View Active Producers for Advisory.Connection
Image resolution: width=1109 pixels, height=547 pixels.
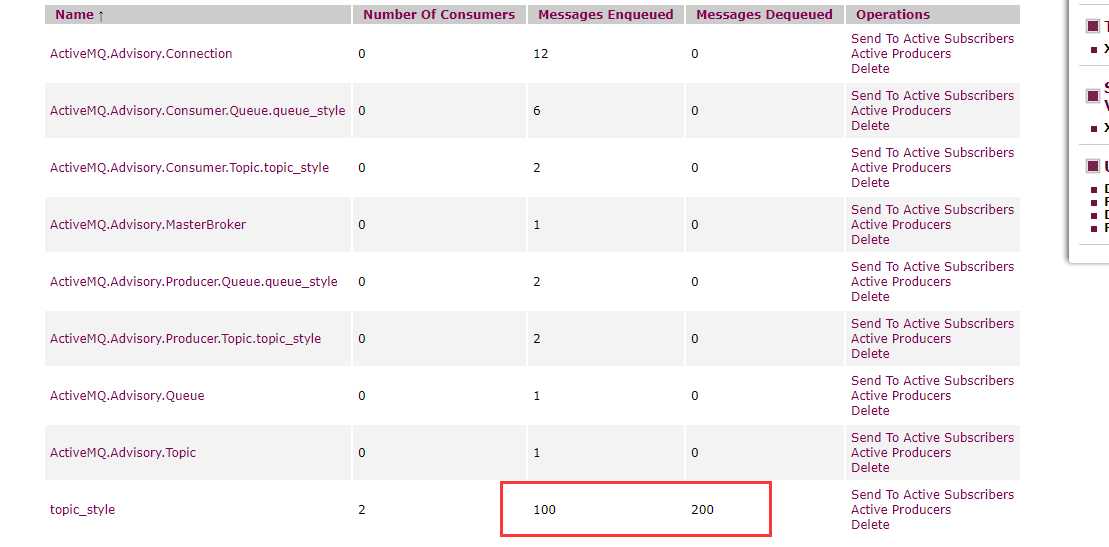(x=900, y=54)
